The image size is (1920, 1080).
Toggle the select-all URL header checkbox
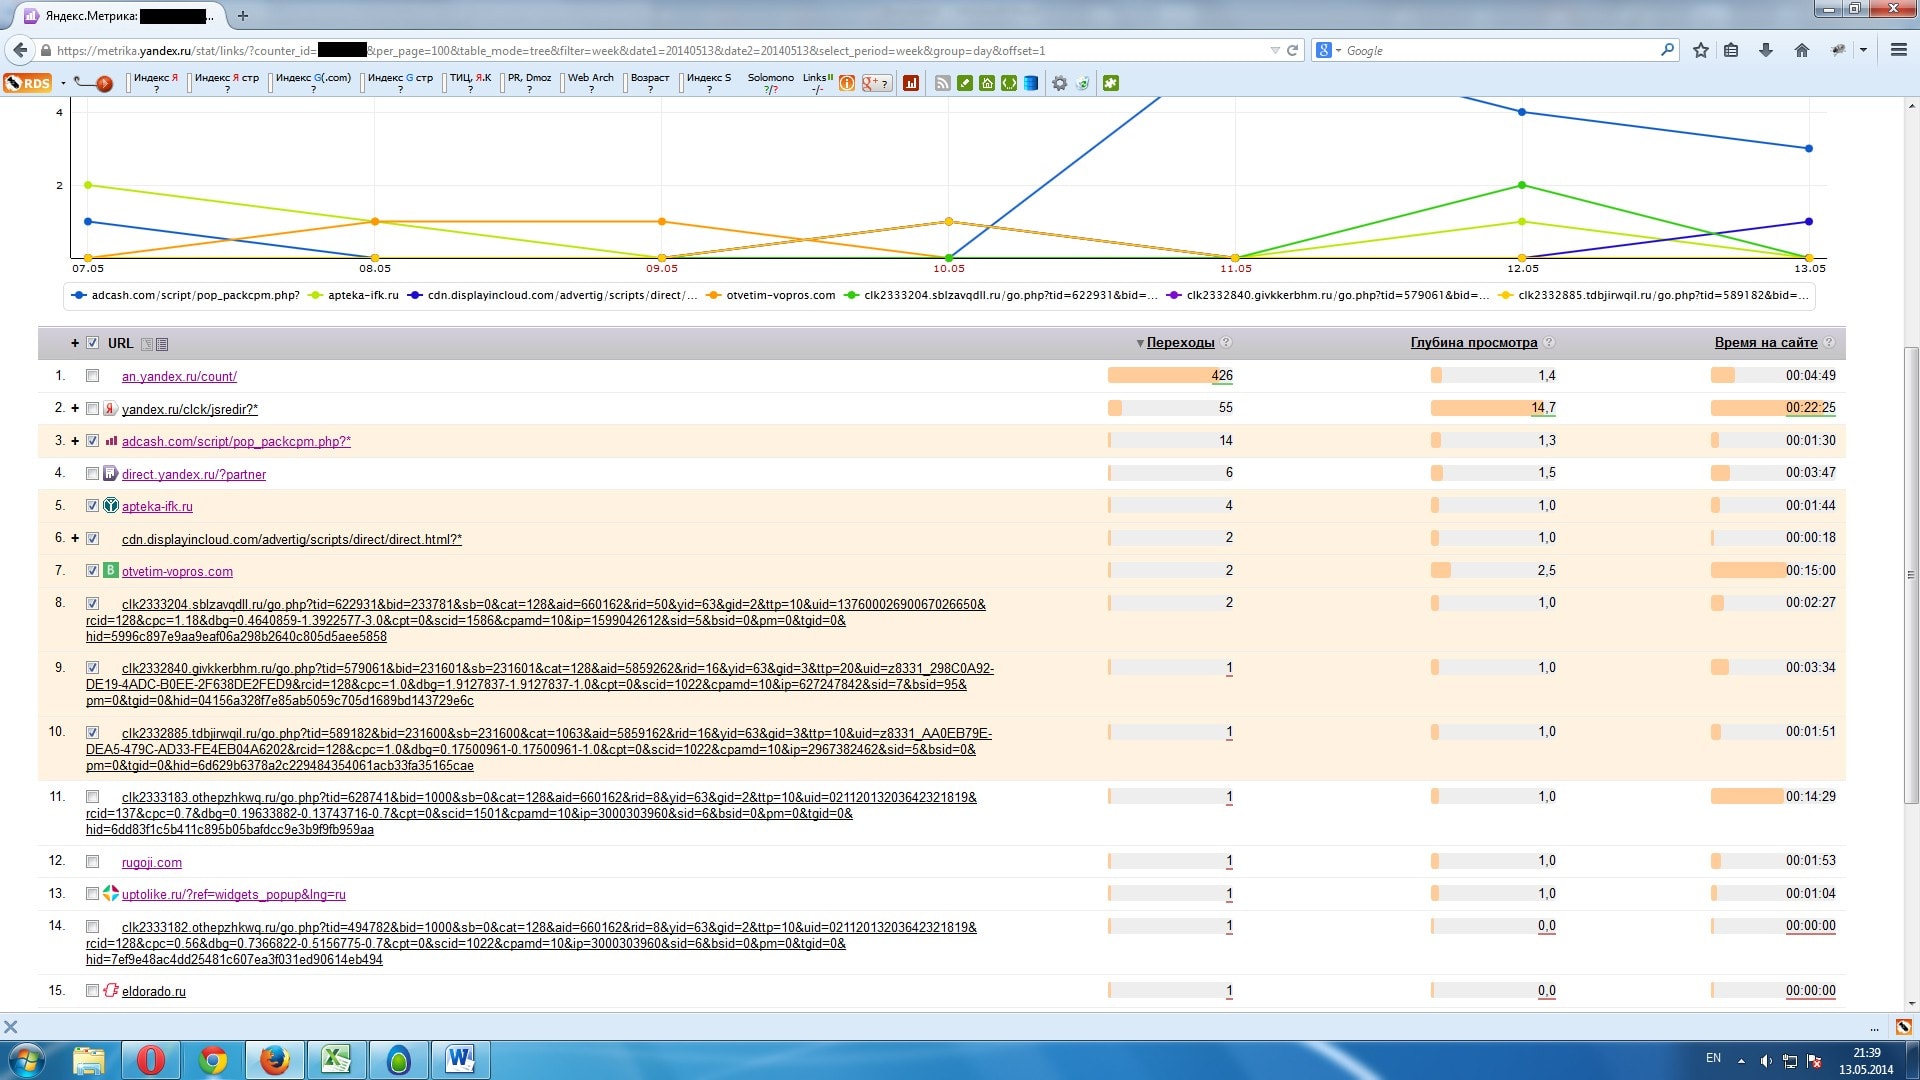pos(93,343)
